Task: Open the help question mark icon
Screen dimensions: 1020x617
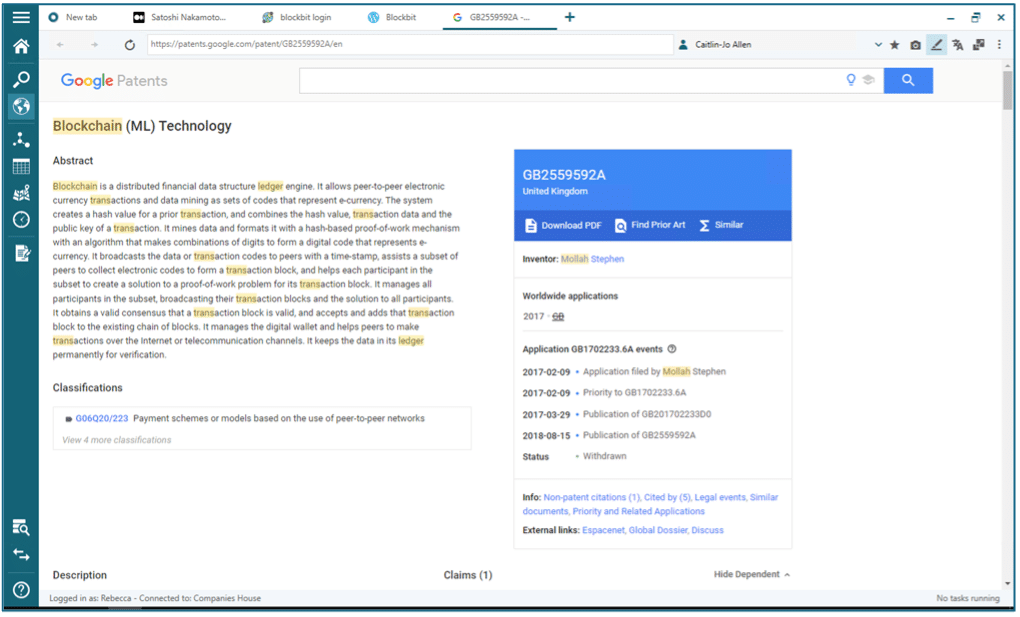Action: pos(21,590)
